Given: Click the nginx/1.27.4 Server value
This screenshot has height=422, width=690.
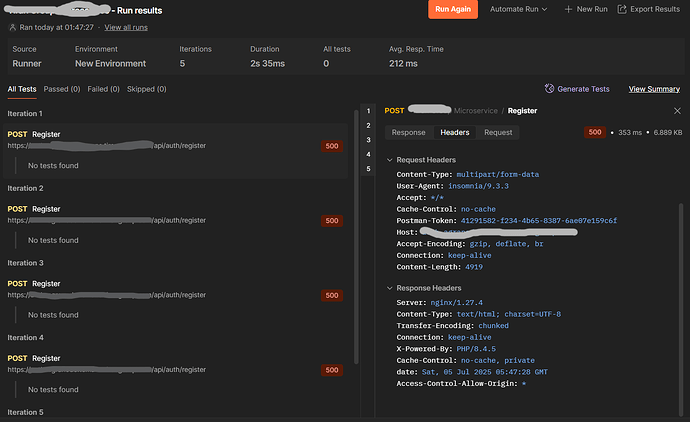Looking at the screenshot, I should click(x=456, y=303).
